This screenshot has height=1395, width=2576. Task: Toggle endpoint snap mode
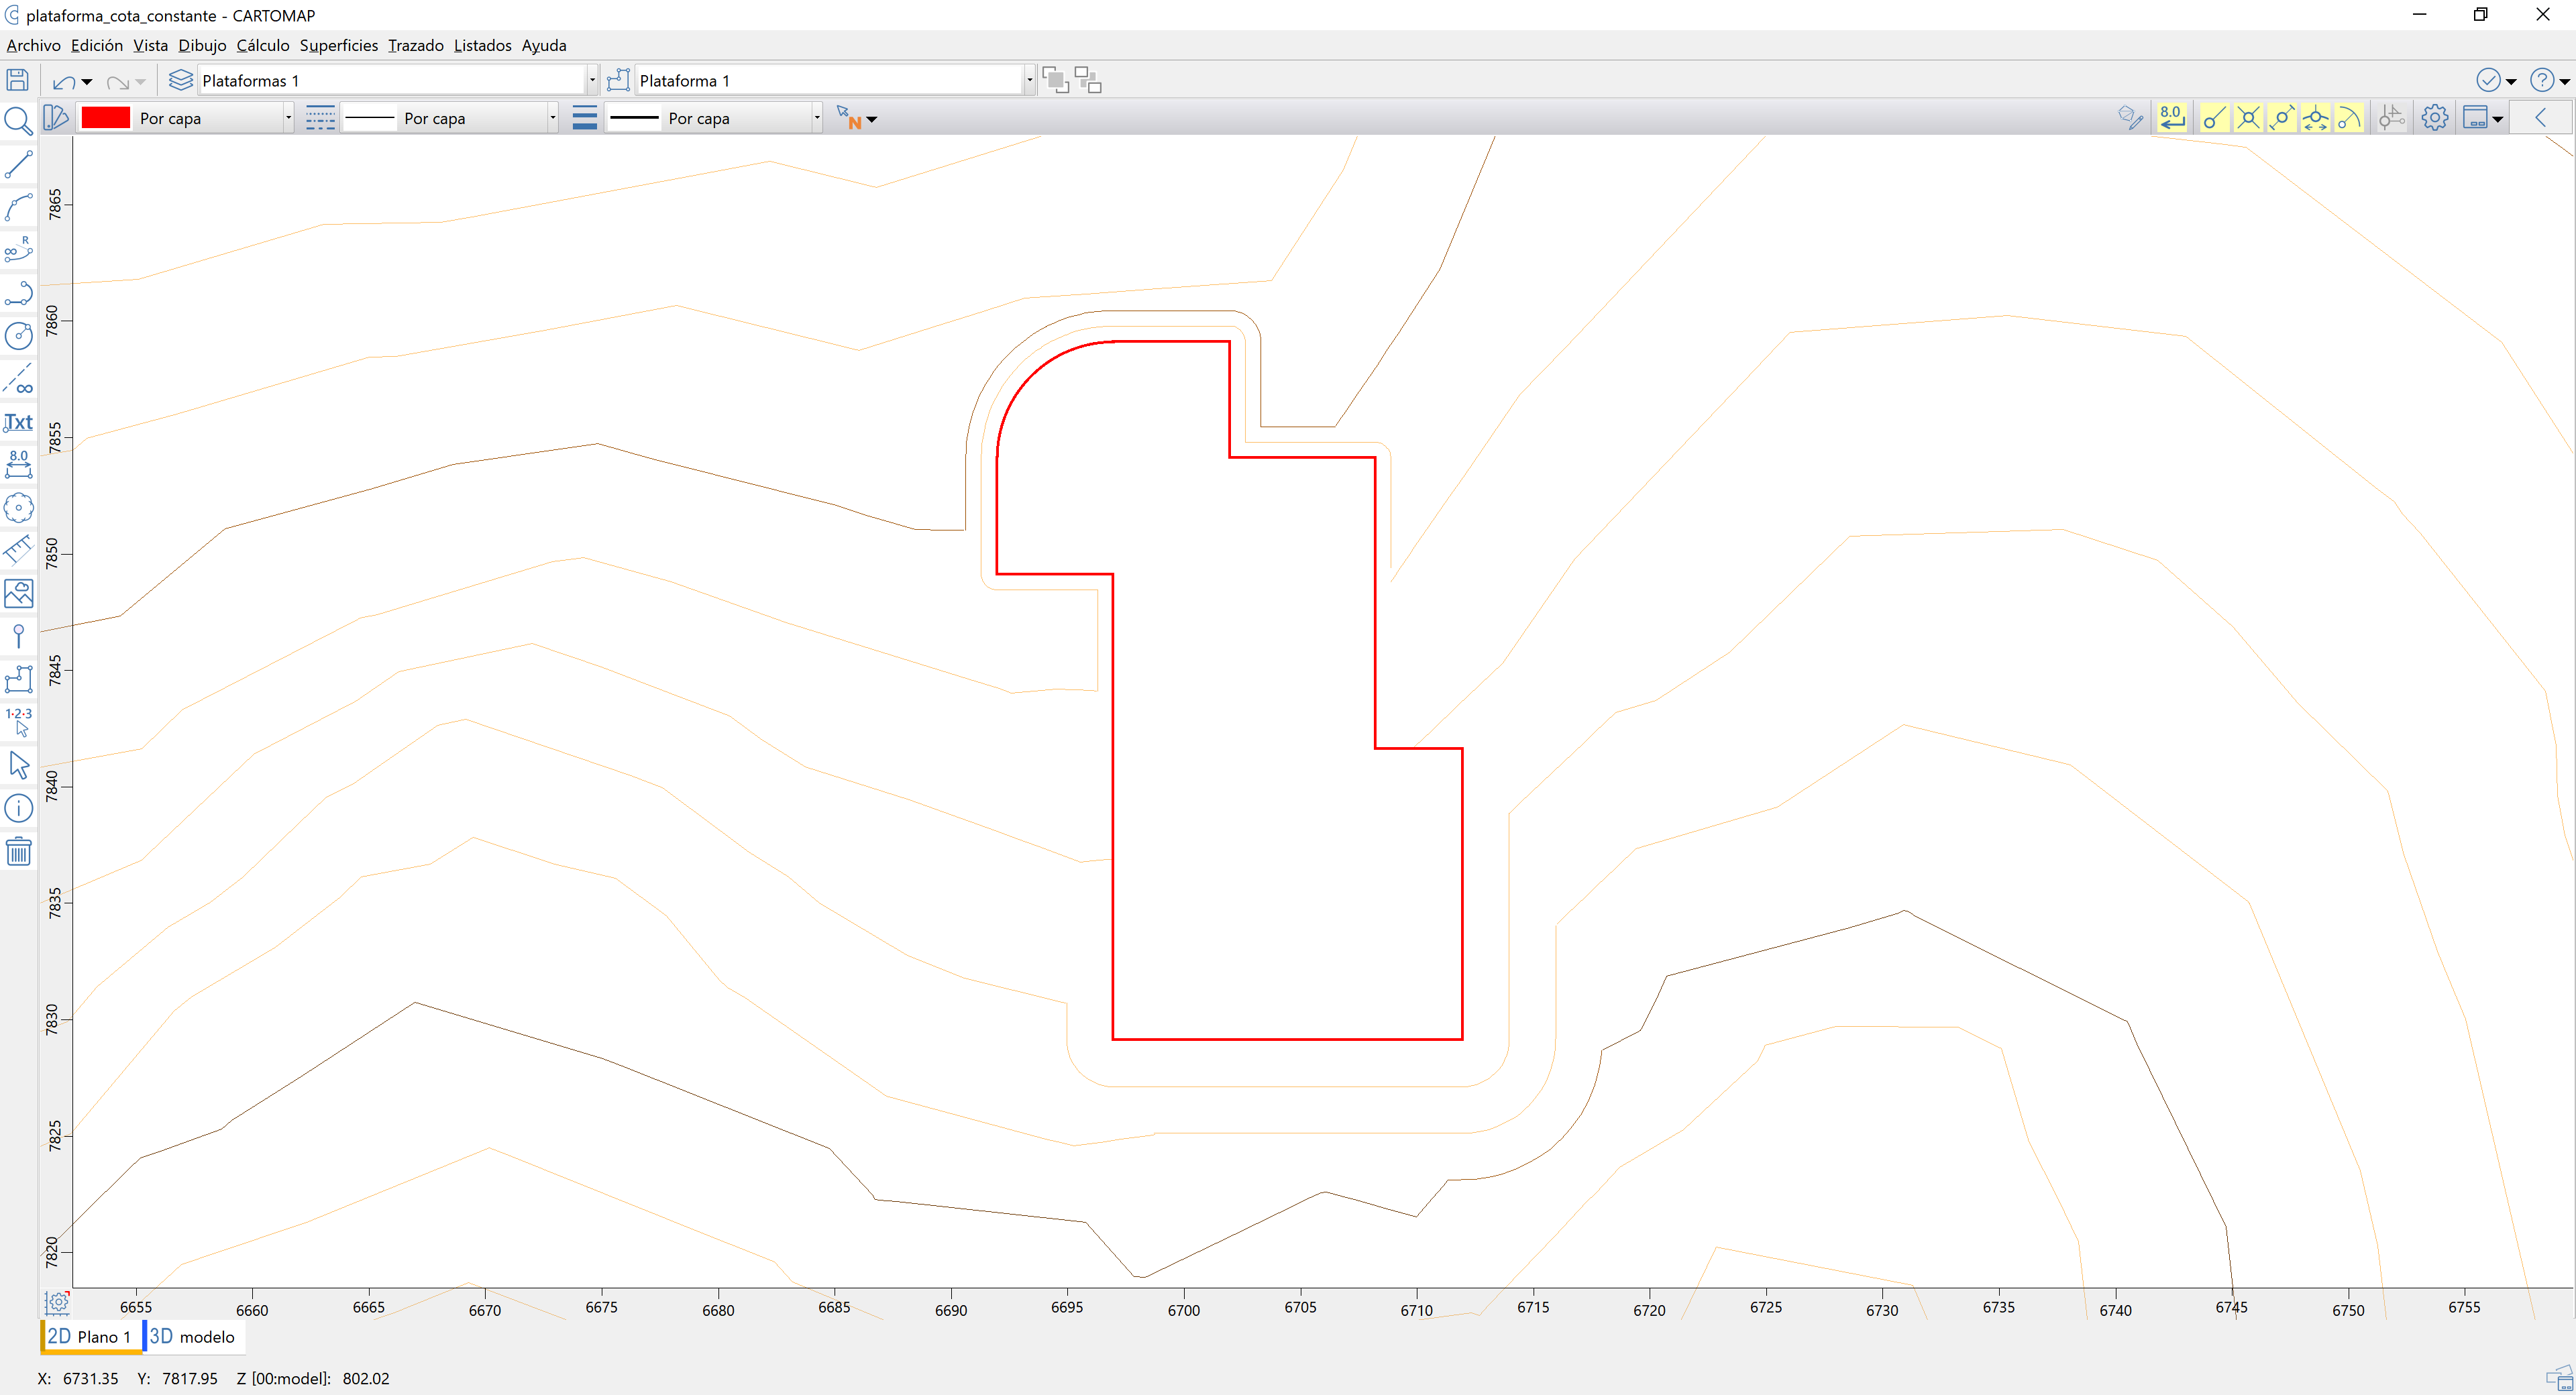[x=2214, y=118]
